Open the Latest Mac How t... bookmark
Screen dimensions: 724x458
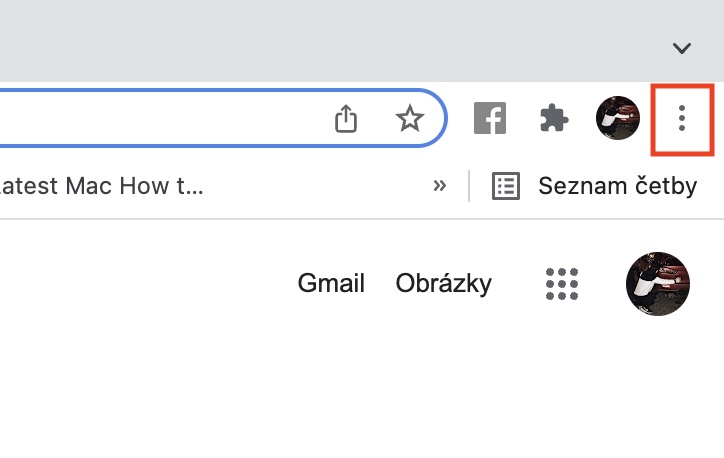tap(102, 186)
